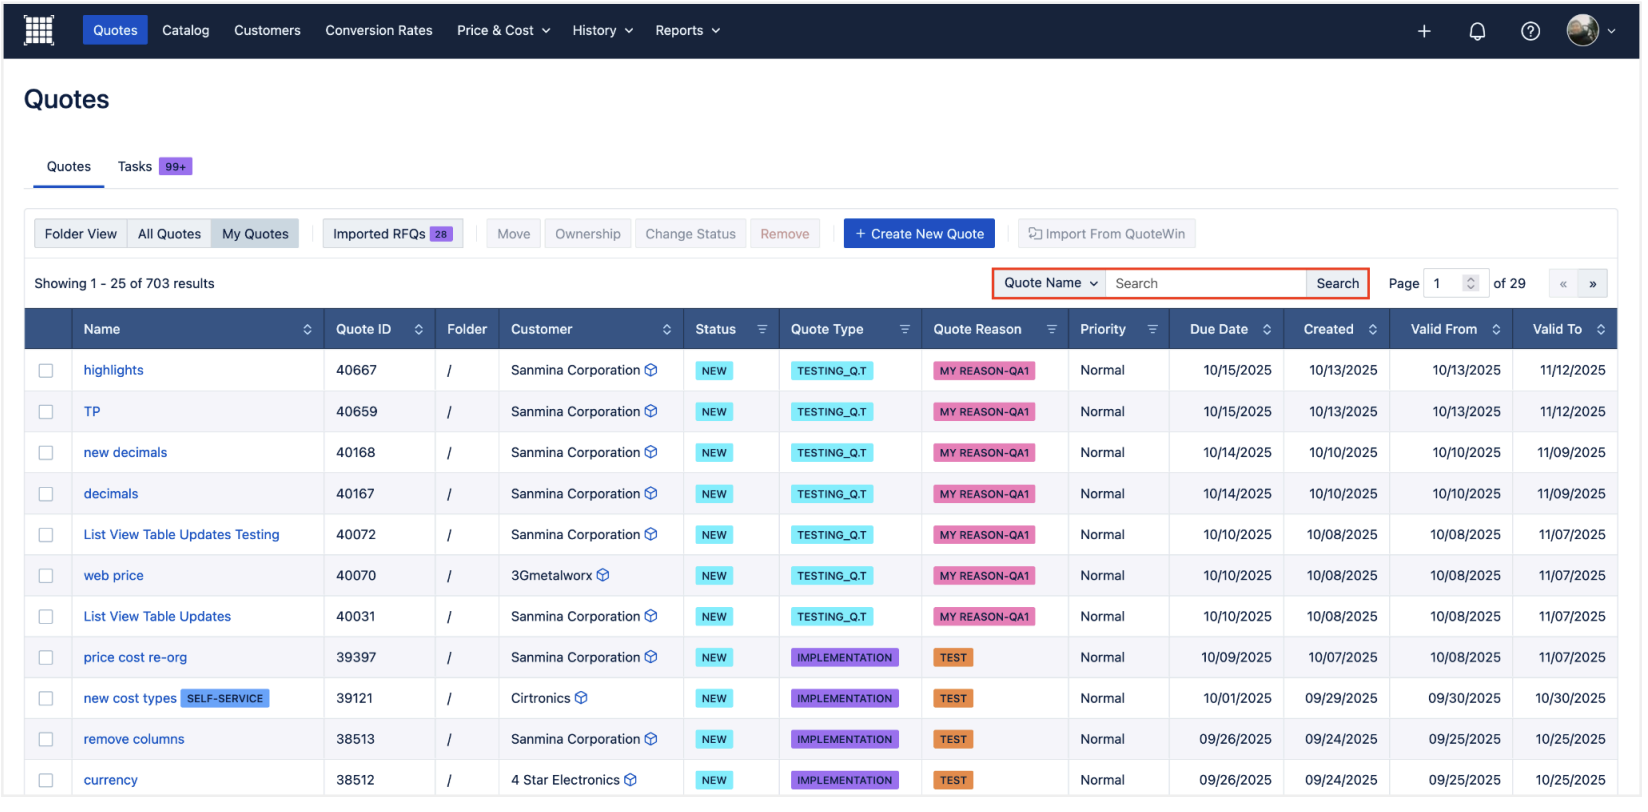Screen dimensions: 1648x812
Task: Open the user profile avatar
Action: click(x=1581, y=31)
